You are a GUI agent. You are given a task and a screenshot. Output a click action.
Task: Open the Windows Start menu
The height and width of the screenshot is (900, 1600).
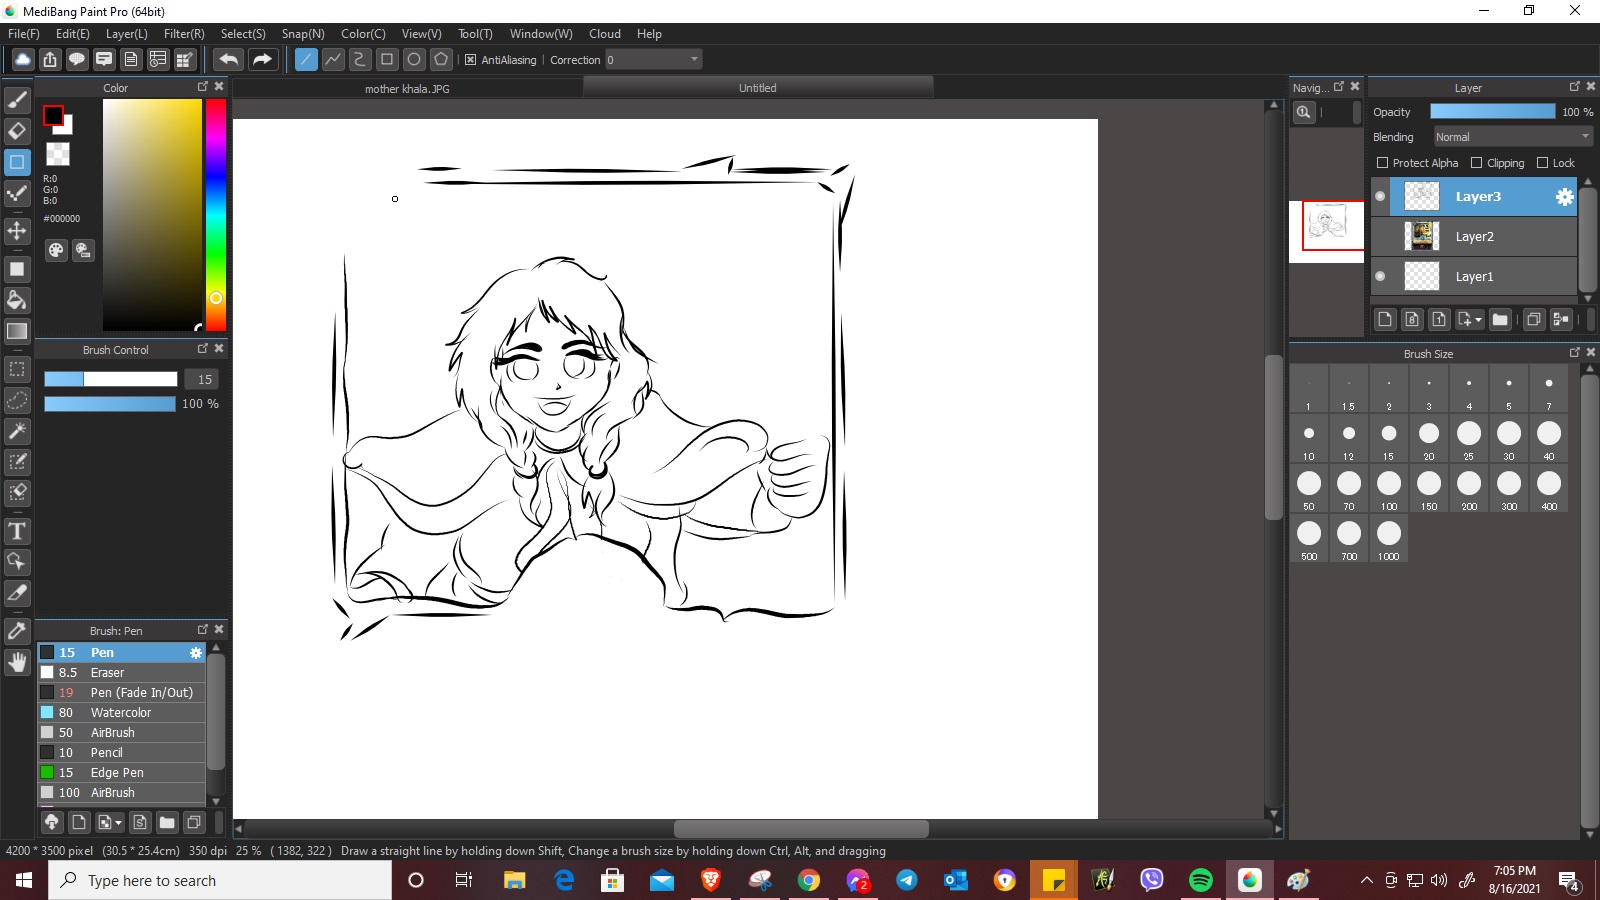coord(24,880)
